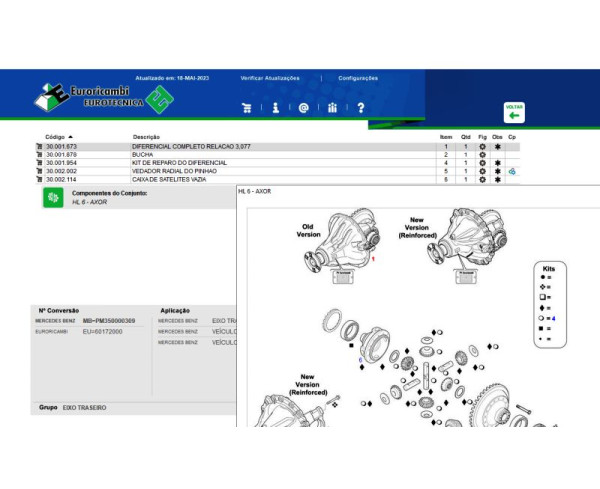Open Configurações in the top bar
Image resolution: width=600 pixels, height=489 pixels.
tap(358, 77)
